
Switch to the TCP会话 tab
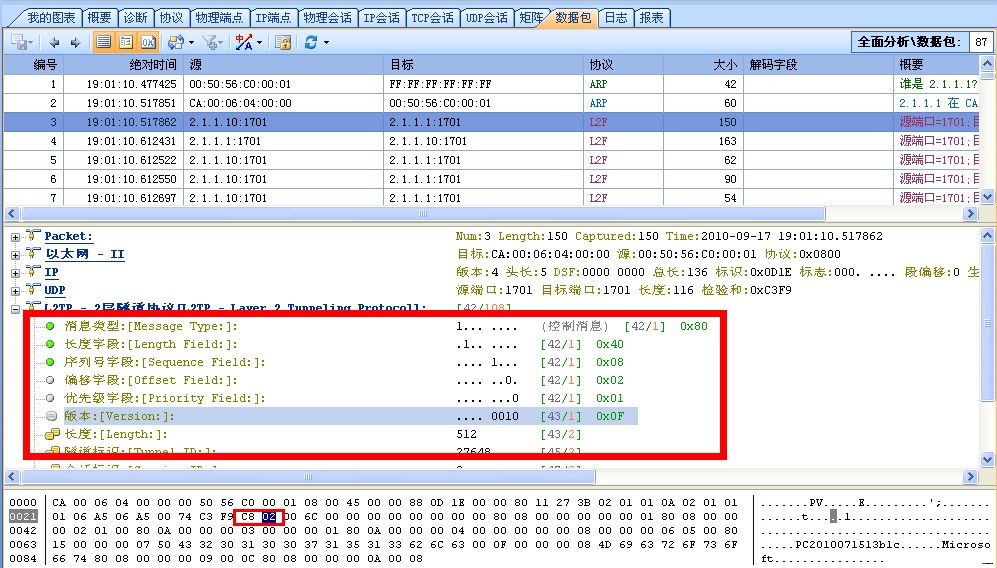tap(432, 18)
